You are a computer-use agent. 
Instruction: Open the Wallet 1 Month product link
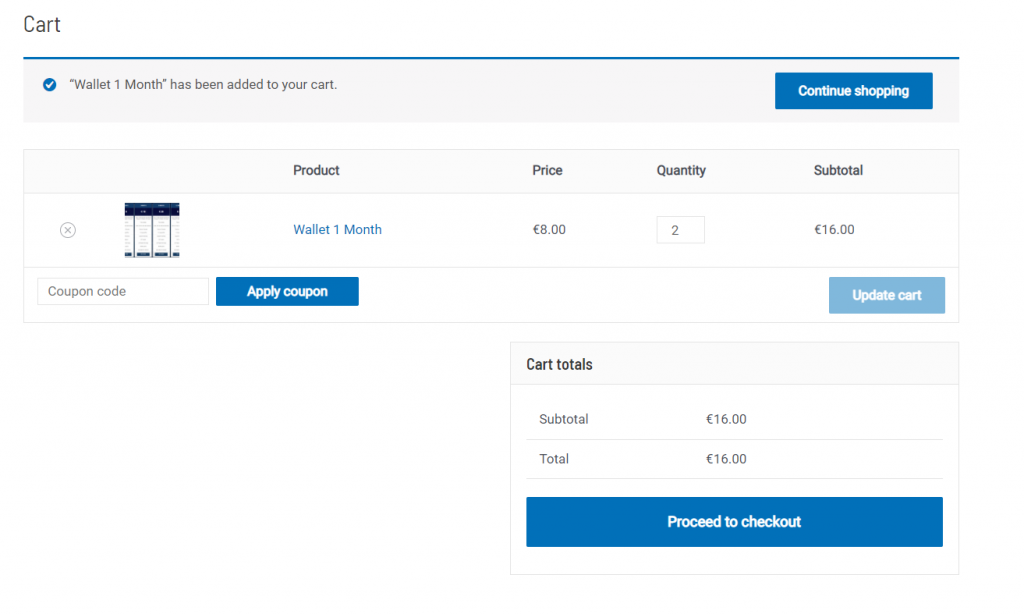pyautogui.click(x=337, y=230)
